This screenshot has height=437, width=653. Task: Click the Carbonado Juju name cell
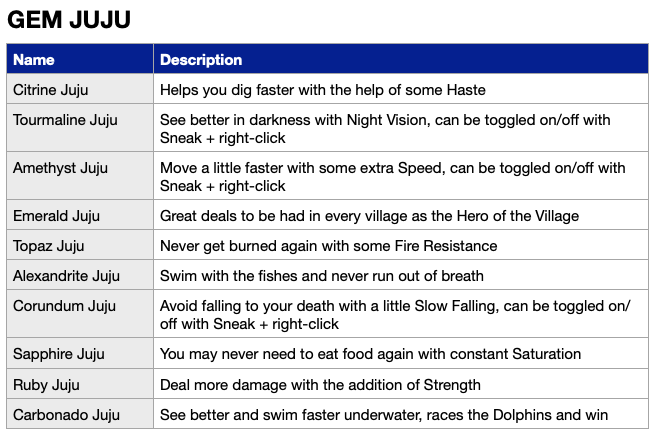(x=80, y=414)
